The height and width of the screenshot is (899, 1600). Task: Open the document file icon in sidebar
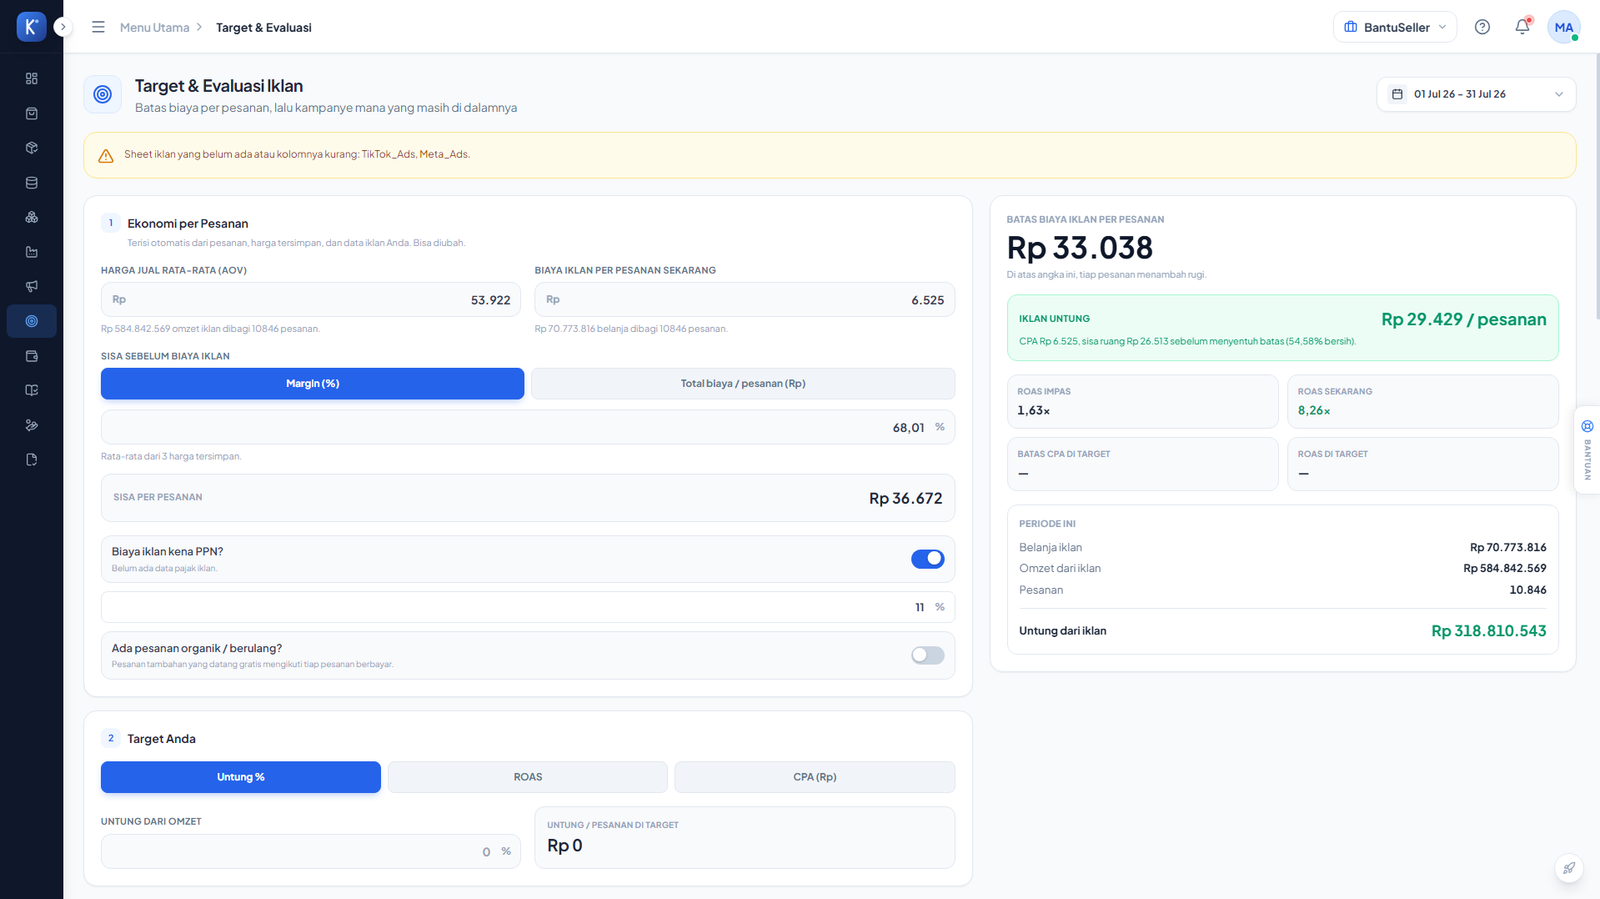click(x=31, y=460)
